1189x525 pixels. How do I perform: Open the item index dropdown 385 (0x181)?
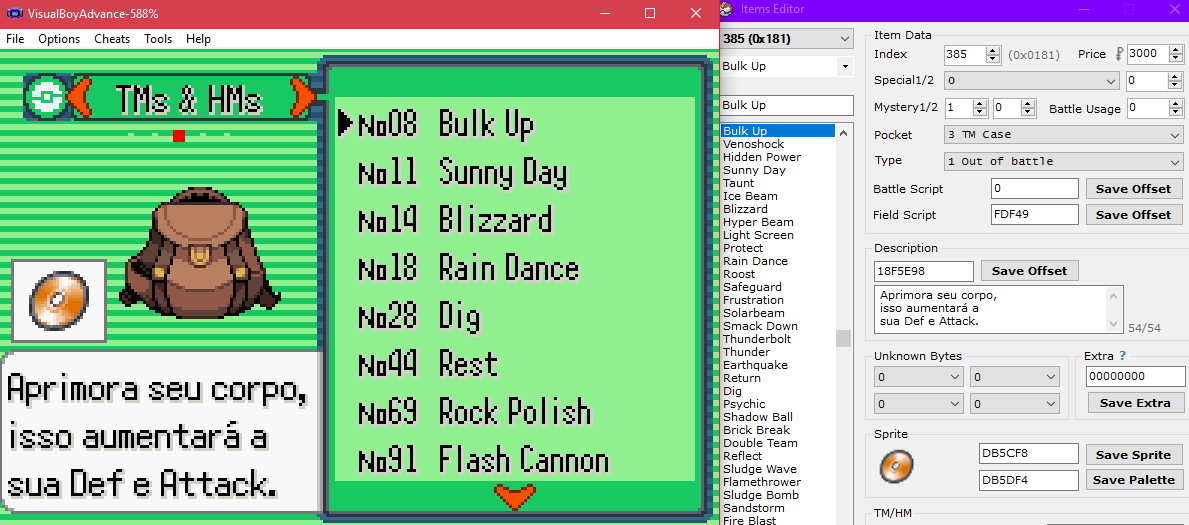[x=786, y=39]
